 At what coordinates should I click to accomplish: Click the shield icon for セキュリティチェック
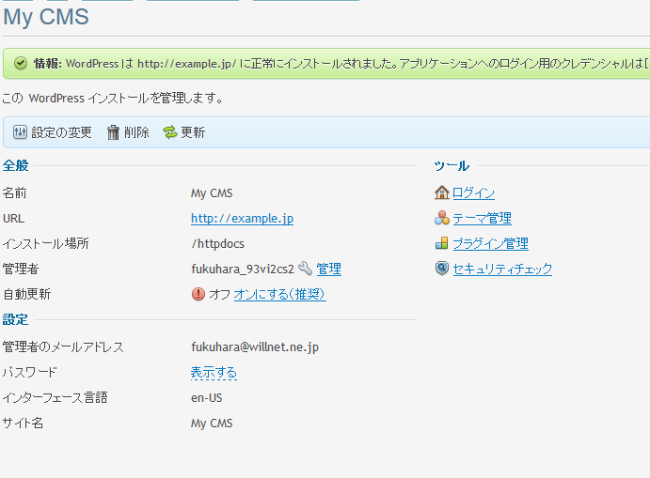click(x=442, y=269)
